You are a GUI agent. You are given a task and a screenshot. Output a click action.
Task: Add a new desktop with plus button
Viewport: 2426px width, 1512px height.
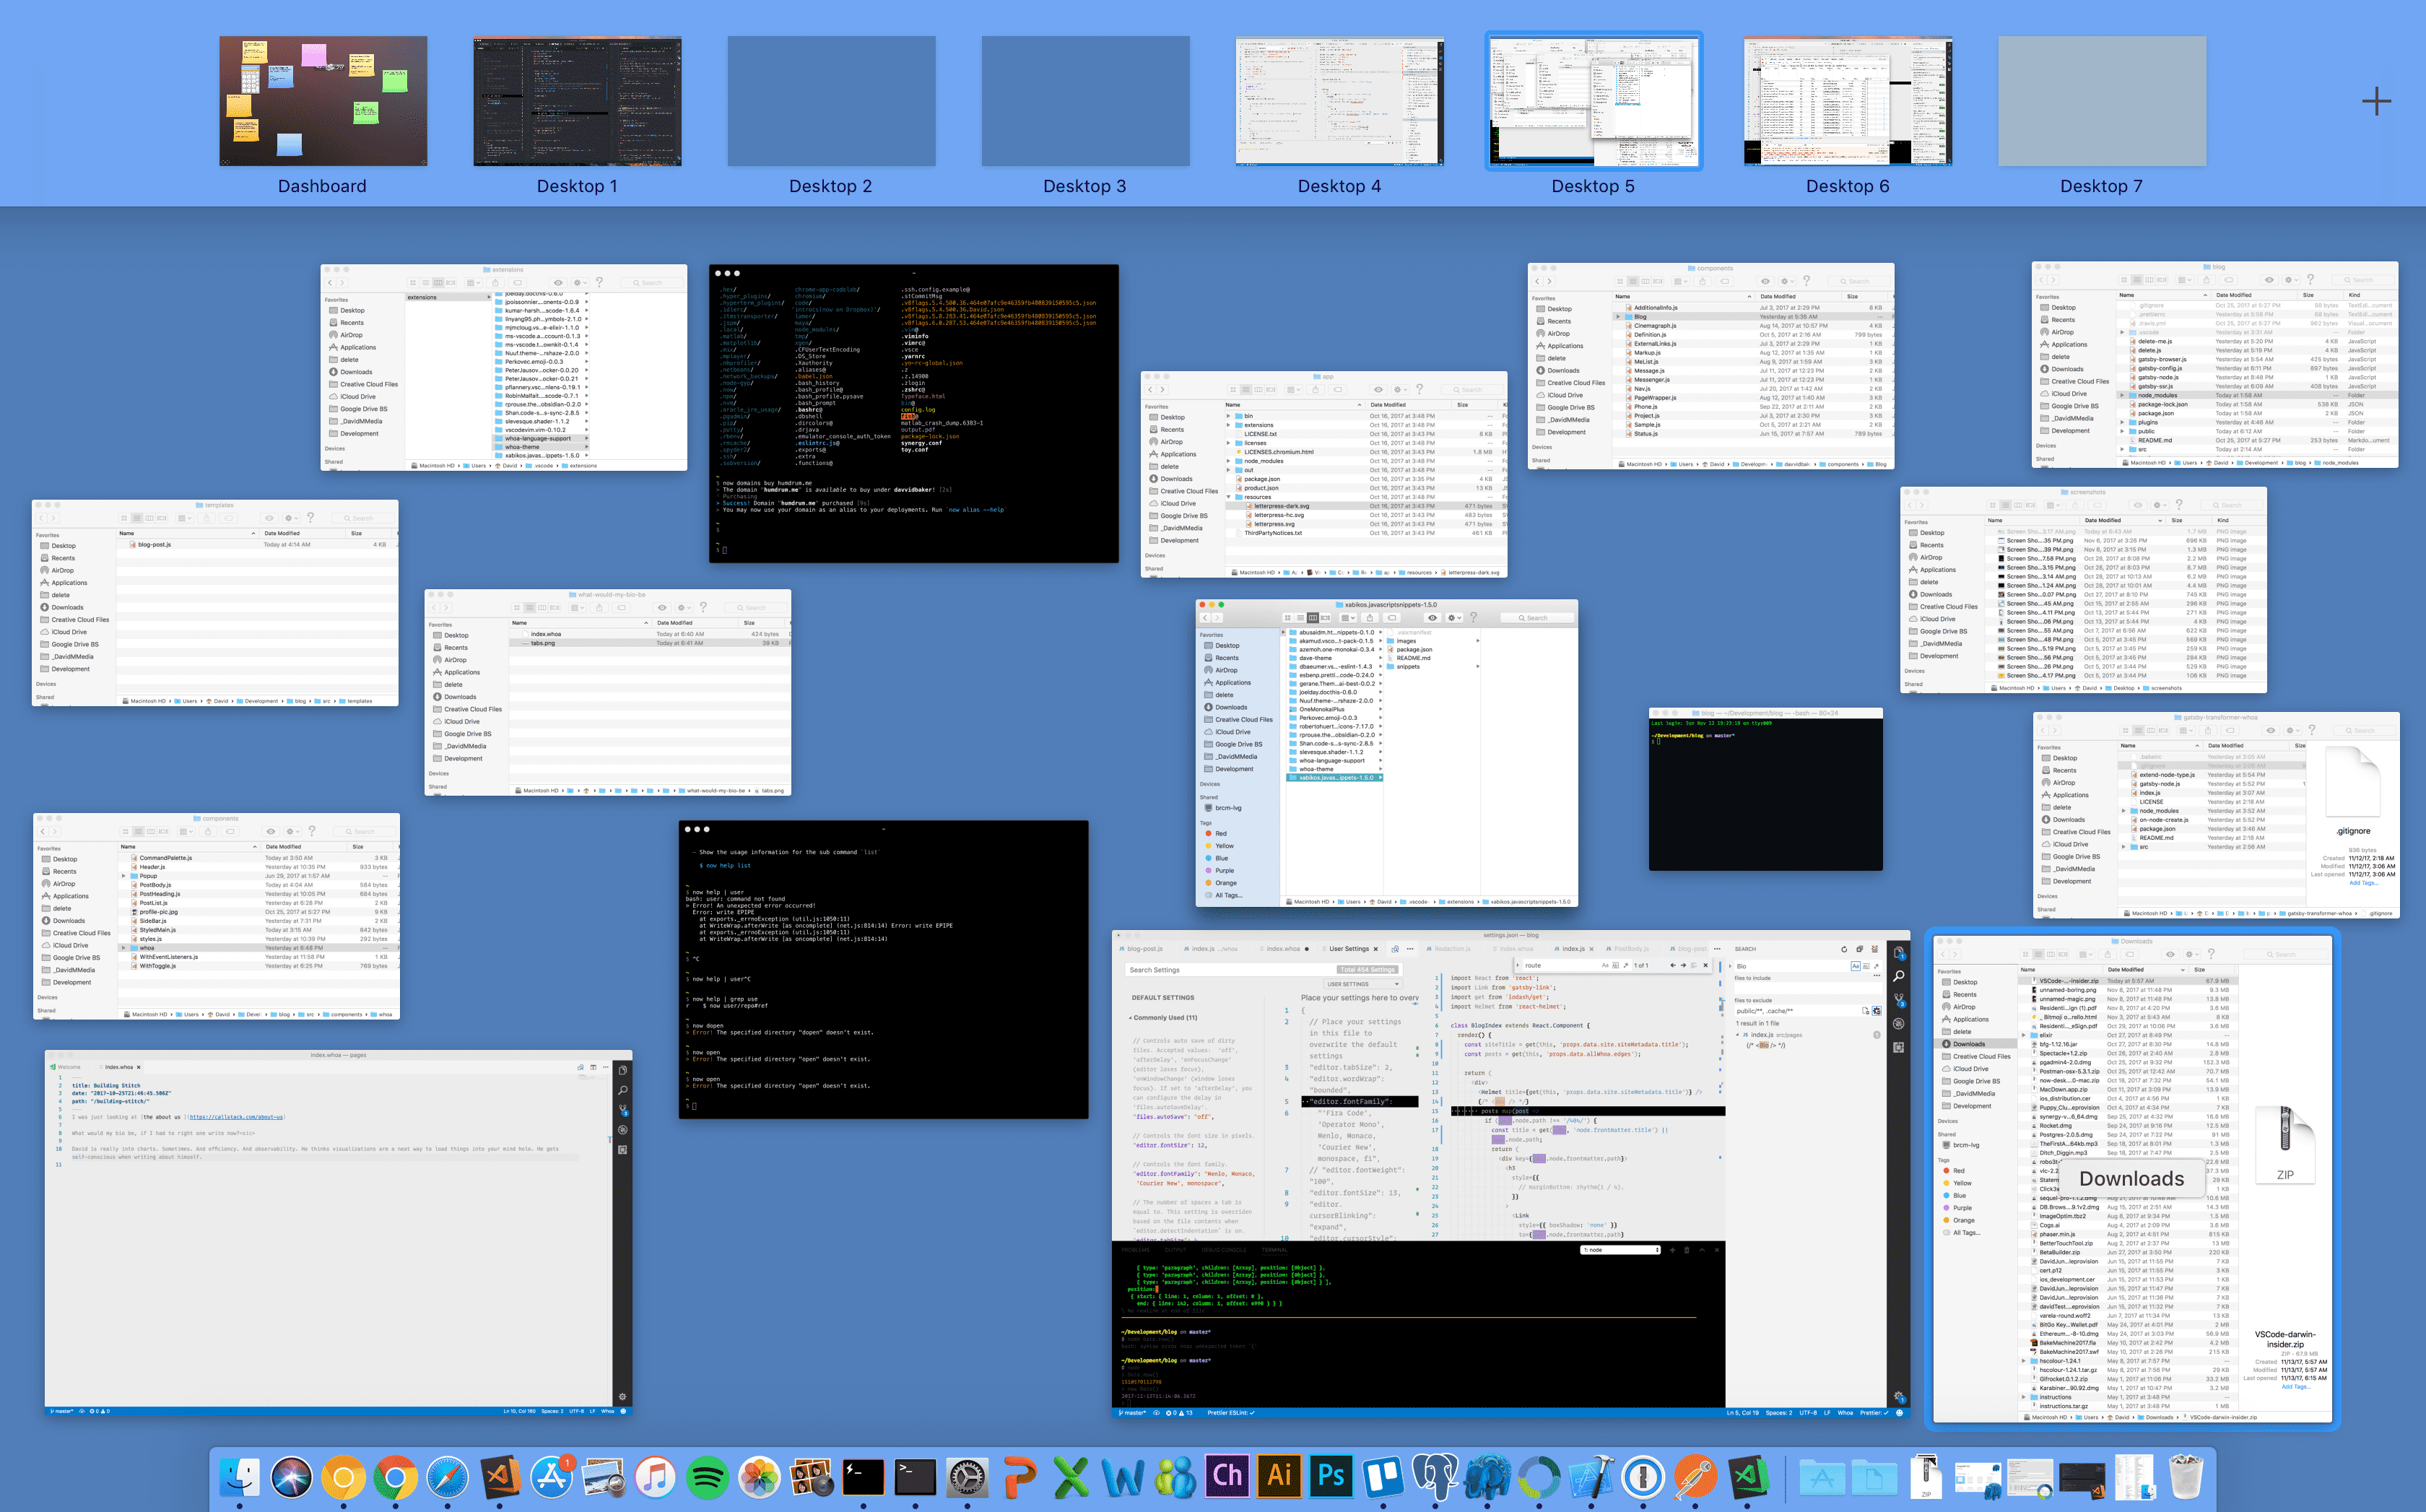click(x=2376, y=101)
